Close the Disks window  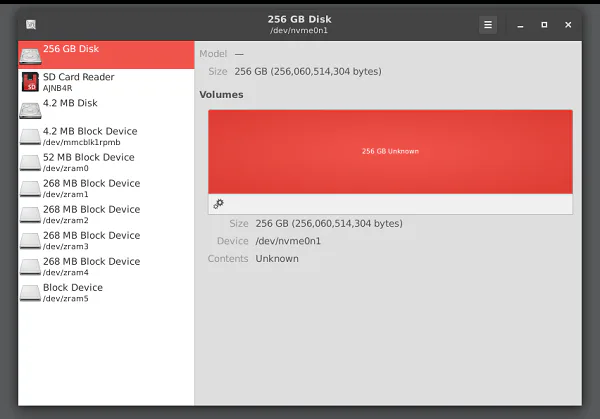(x=568, y=25)
